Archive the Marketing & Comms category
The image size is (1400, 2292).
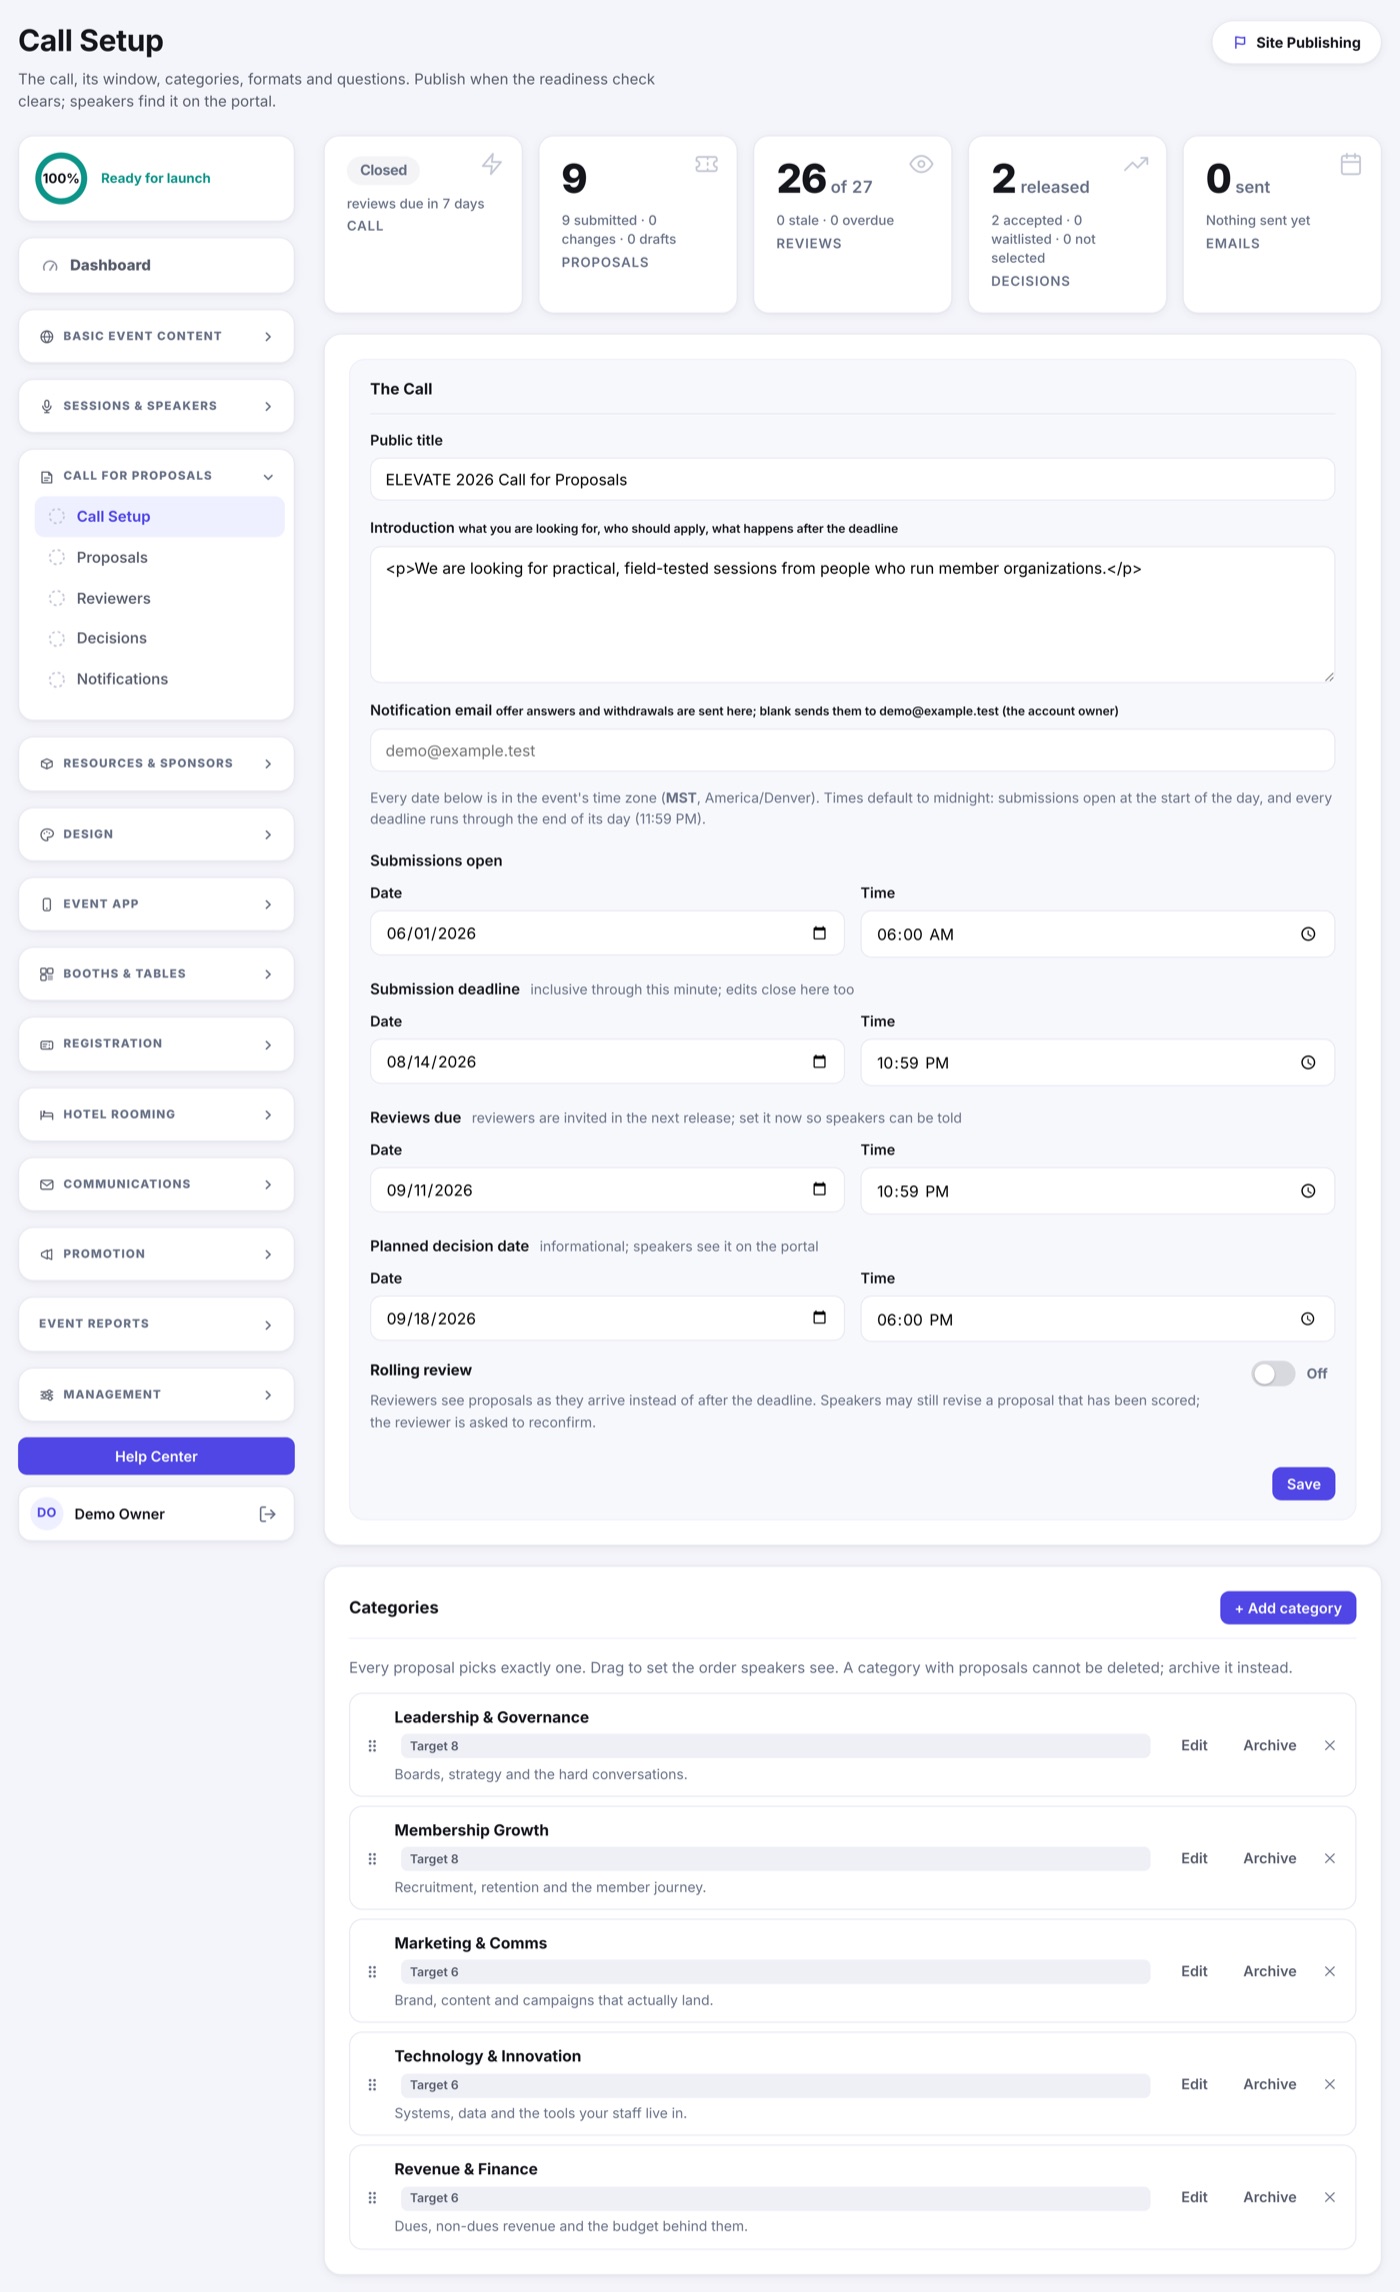1270,1972
